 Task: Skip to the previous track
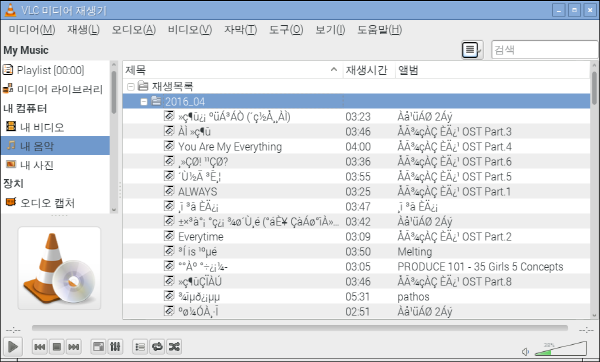pos(39,347)
